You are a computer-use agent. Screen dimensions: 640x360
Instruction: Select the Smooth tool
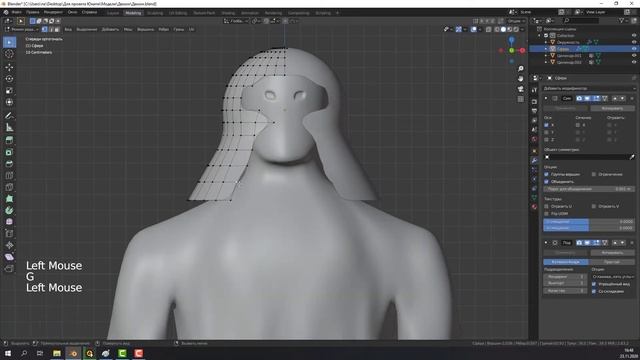9,222
